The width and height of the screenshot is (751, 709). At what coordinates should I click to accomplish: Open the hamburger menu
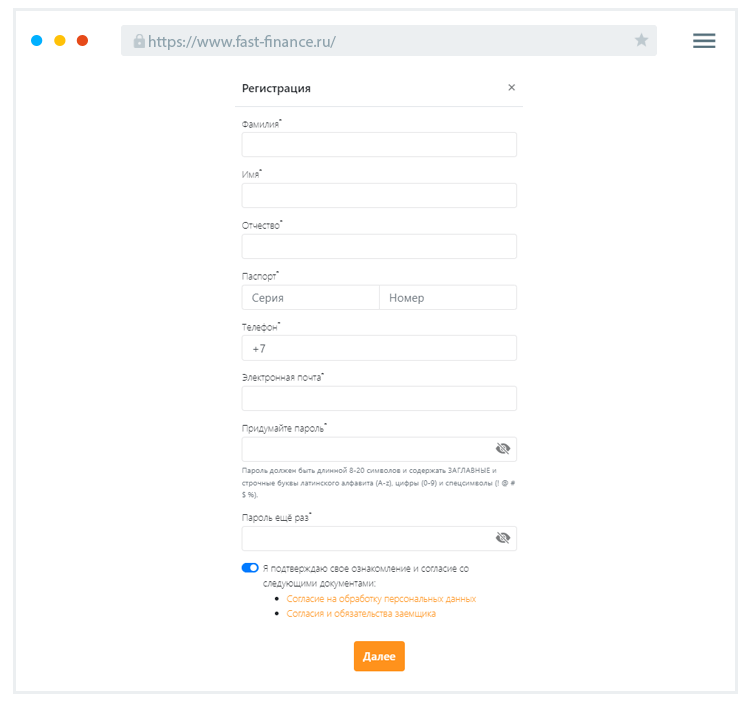point(704,41)
